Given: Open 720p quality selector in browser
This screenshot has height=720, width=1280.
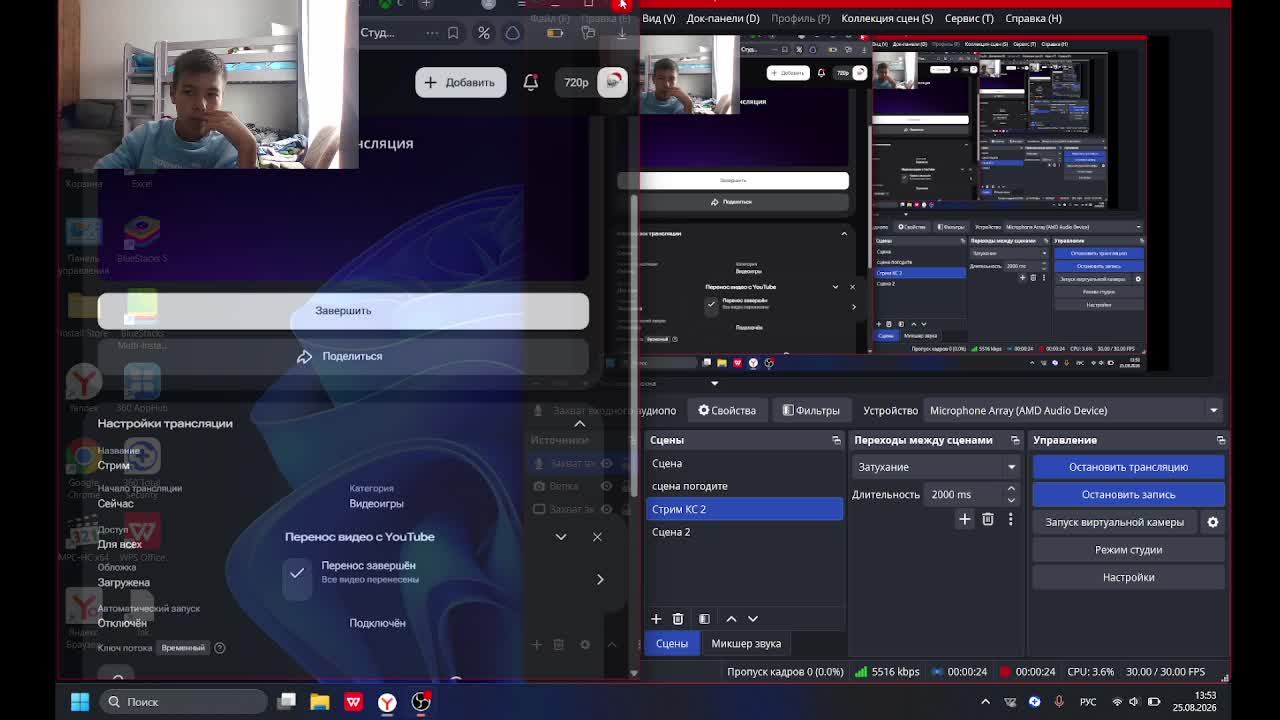Looking at the screenshot, I should pos(576,82).
